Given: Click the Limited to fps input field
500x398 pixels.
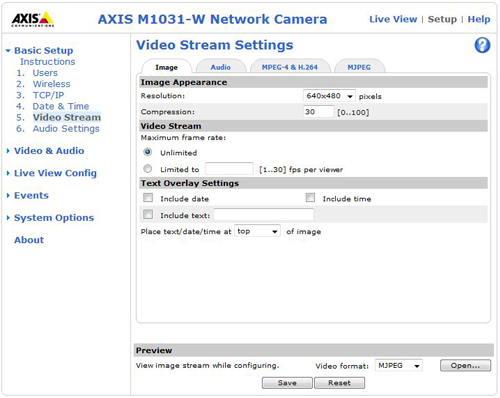Looking at the screenshot, I should tap(229, 169).
